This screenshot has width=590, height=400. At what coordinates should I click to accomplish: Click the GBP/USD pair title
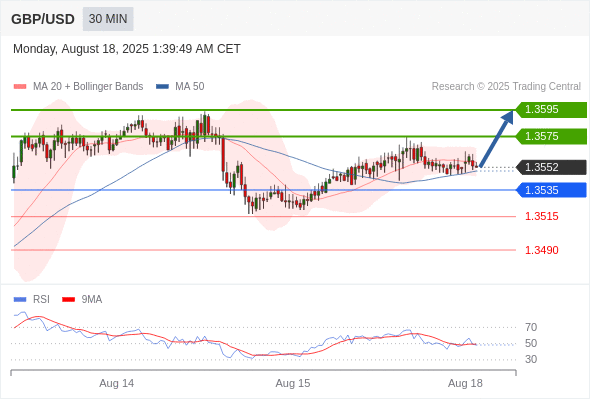click(x=43, y=19)
